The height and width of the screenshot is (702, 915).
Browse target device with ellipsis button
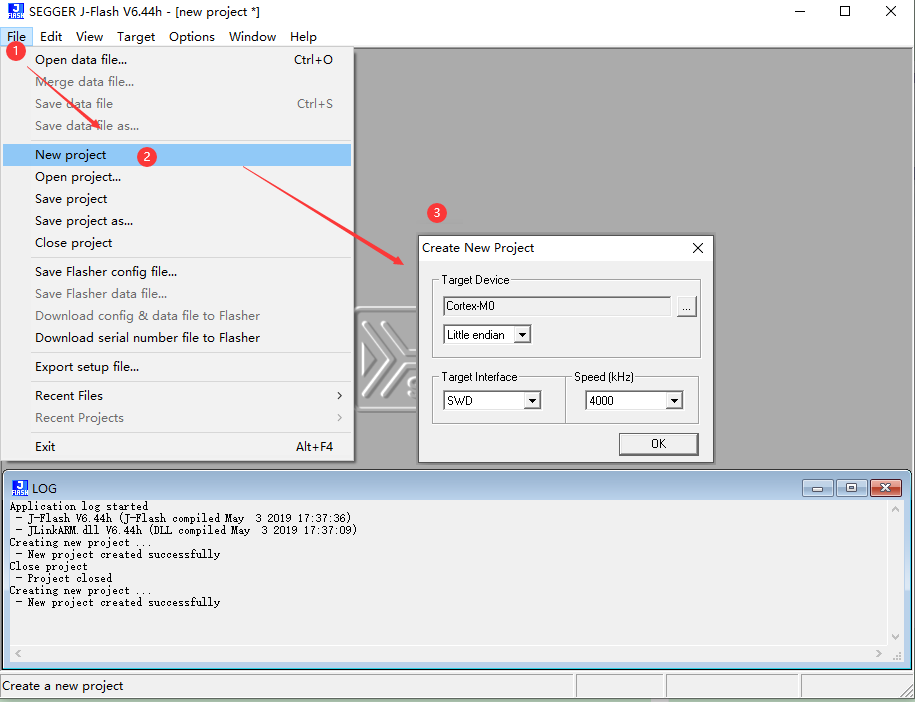[x=687, y=306]
